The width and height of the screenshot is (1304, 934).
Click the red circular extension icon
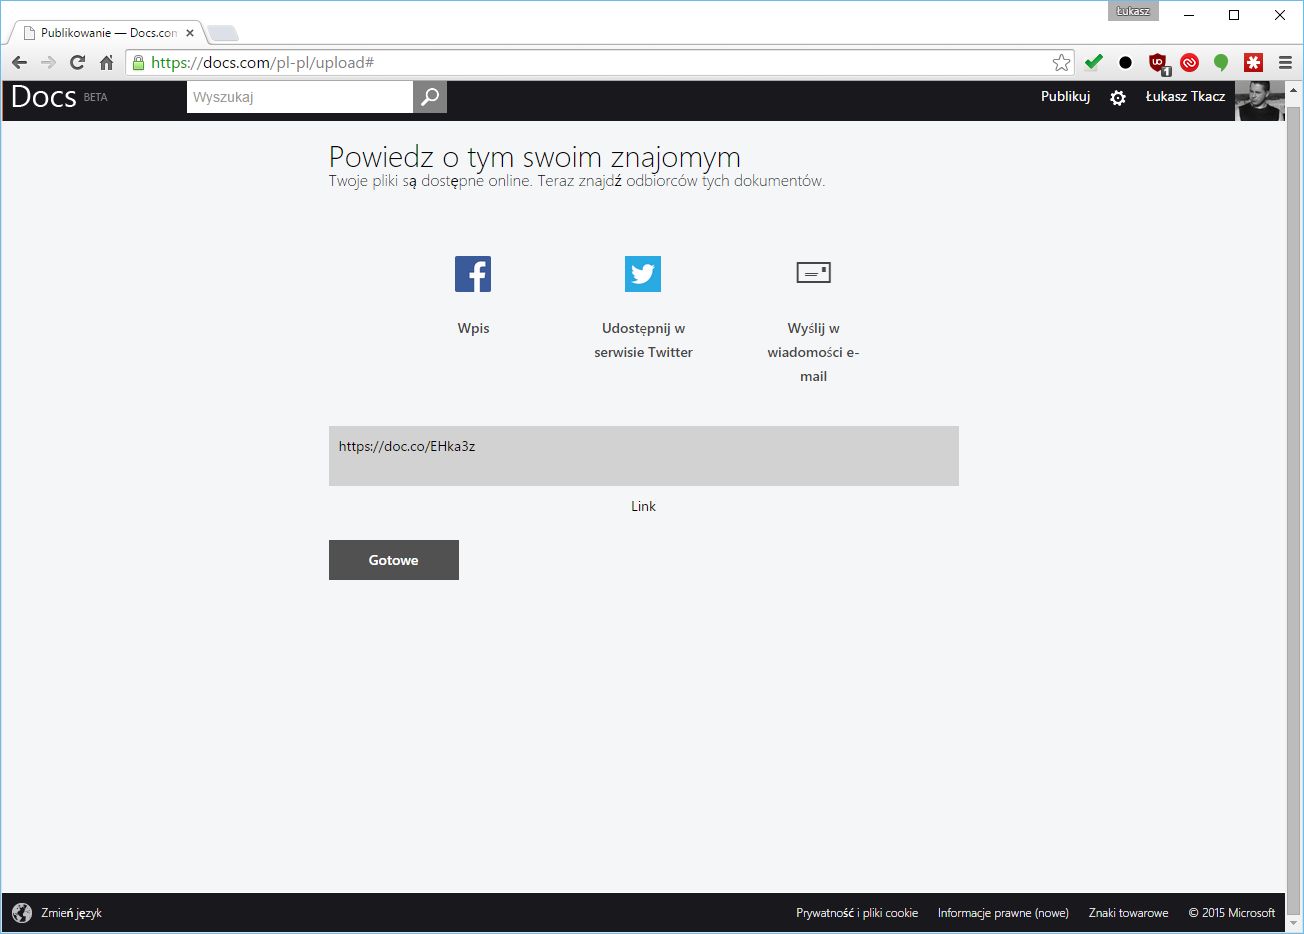coord(1189,63)
